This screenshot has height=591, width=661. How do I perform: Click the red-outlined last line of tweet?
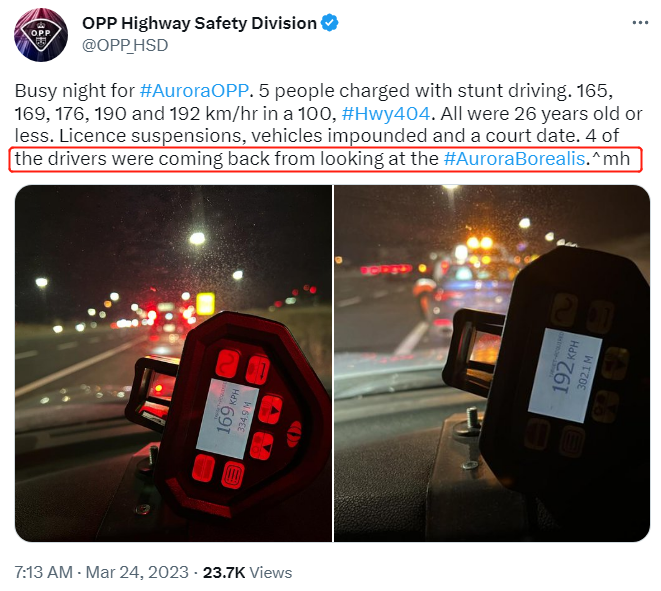325,159
